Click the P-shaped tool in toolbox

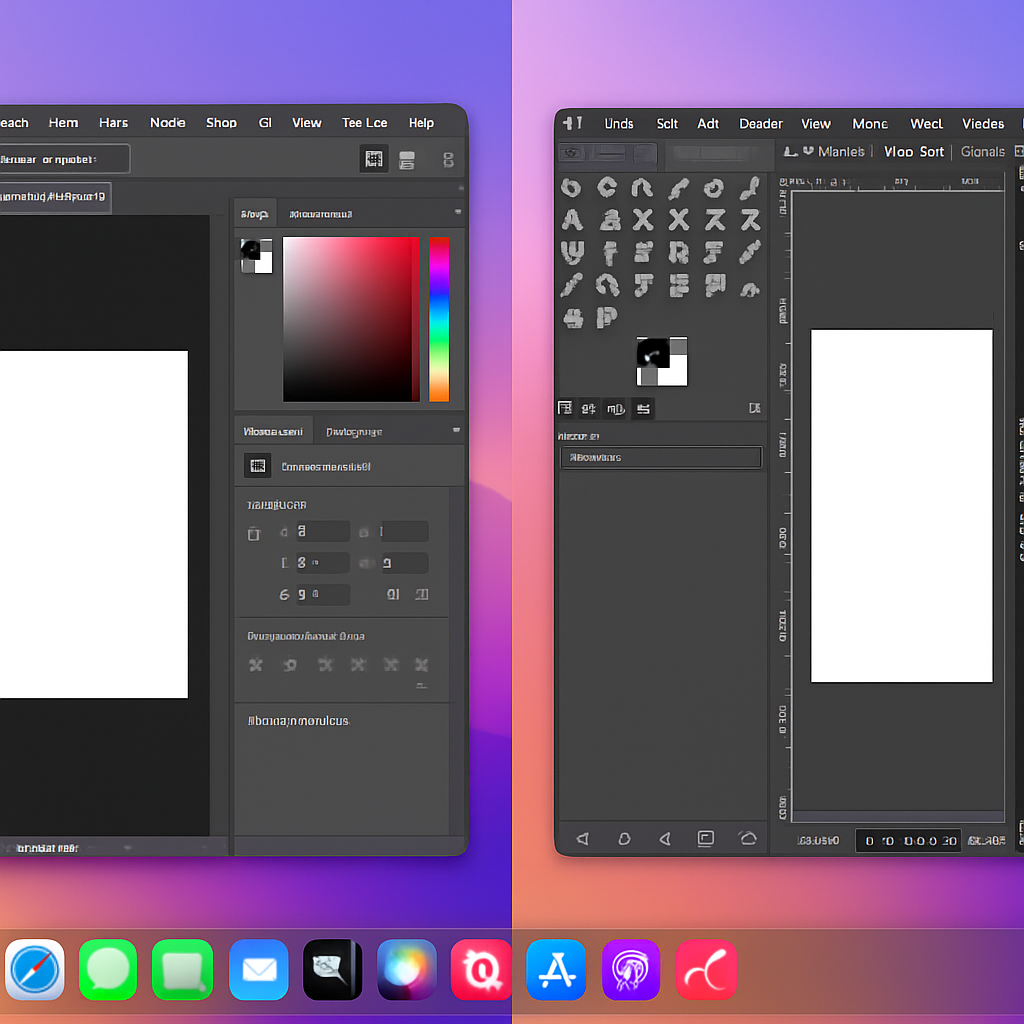click(x=607, y=318)
